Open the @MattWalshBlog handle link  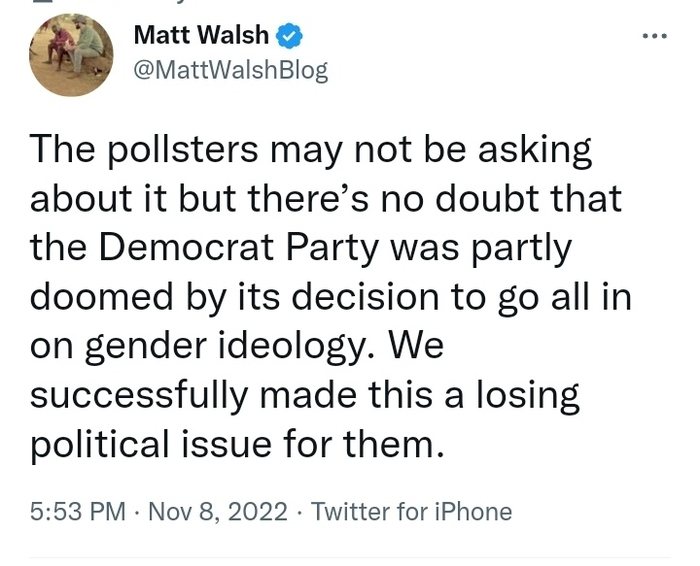(230, 70)
